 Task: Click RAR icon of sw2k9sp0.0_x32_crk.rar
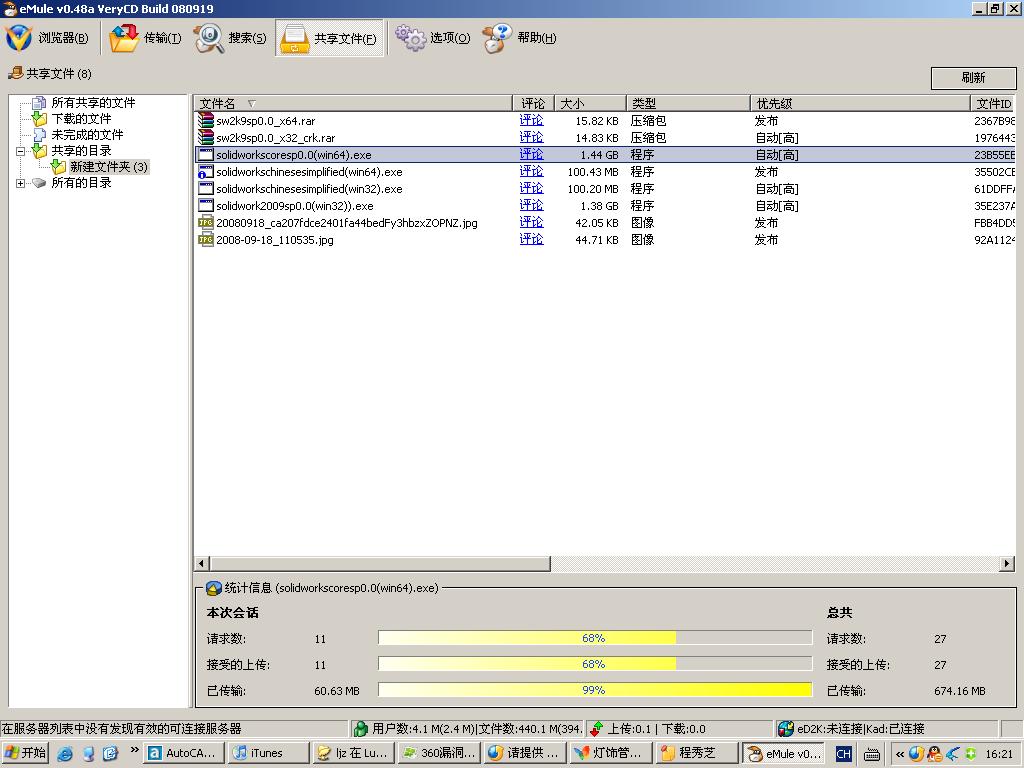coord(206,137)
